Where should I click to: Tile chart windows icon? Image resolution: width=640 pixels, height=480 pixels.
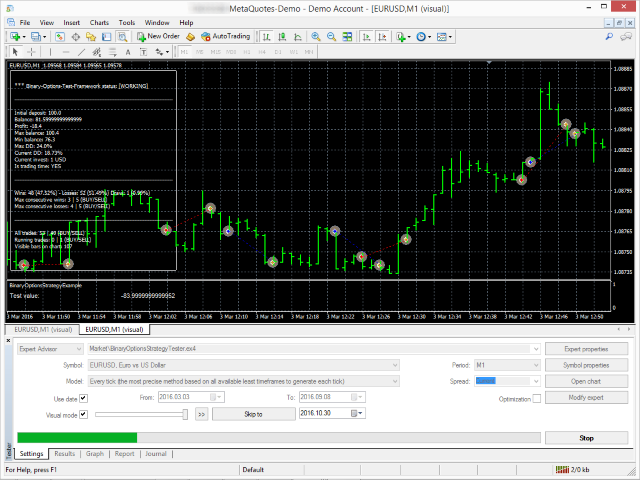point(347,37)
